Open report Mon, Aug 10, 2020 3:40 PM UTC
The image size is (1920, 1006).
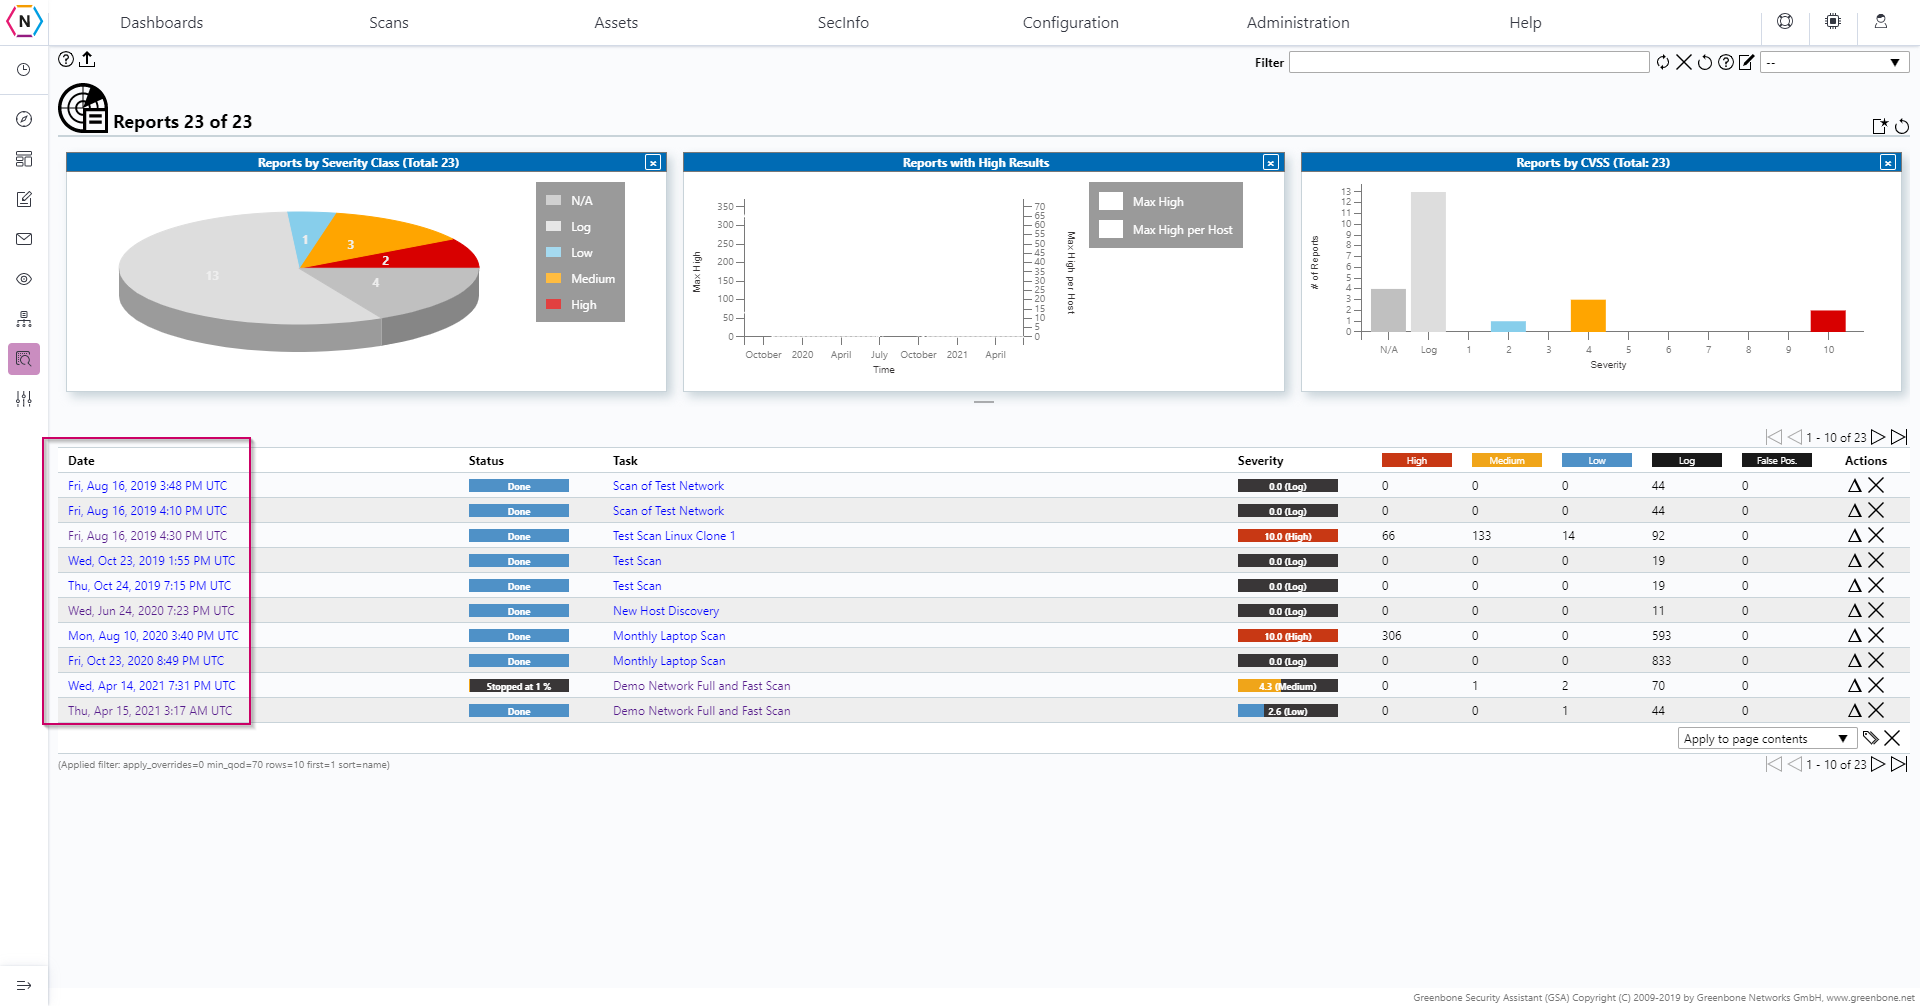pyautogui.click(x=153, y=635)
